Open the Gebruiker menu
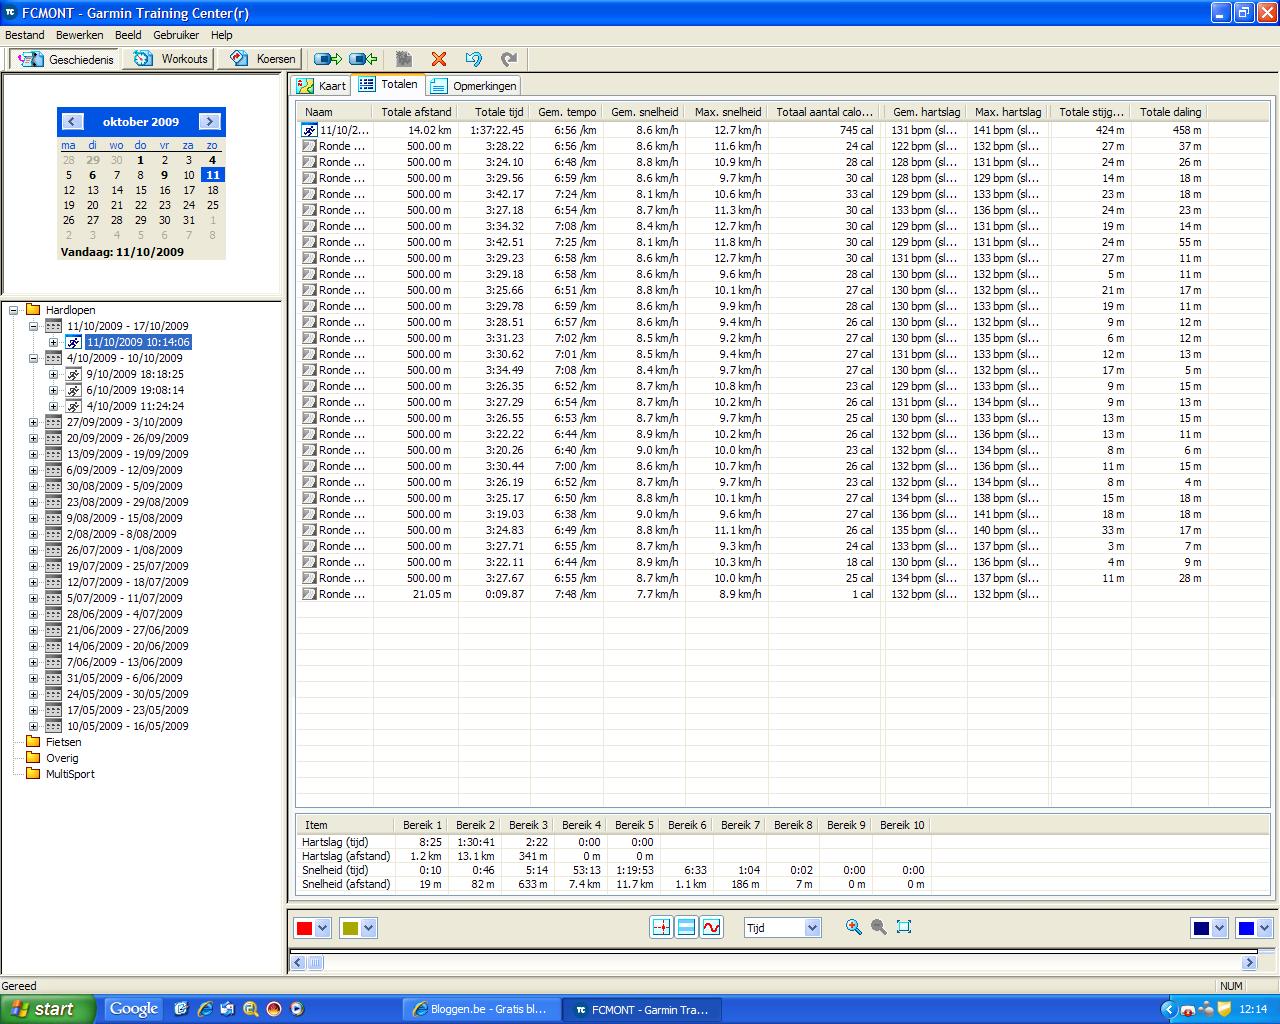The height and width of the screenshot is (1024, 1280). (176, 35)
